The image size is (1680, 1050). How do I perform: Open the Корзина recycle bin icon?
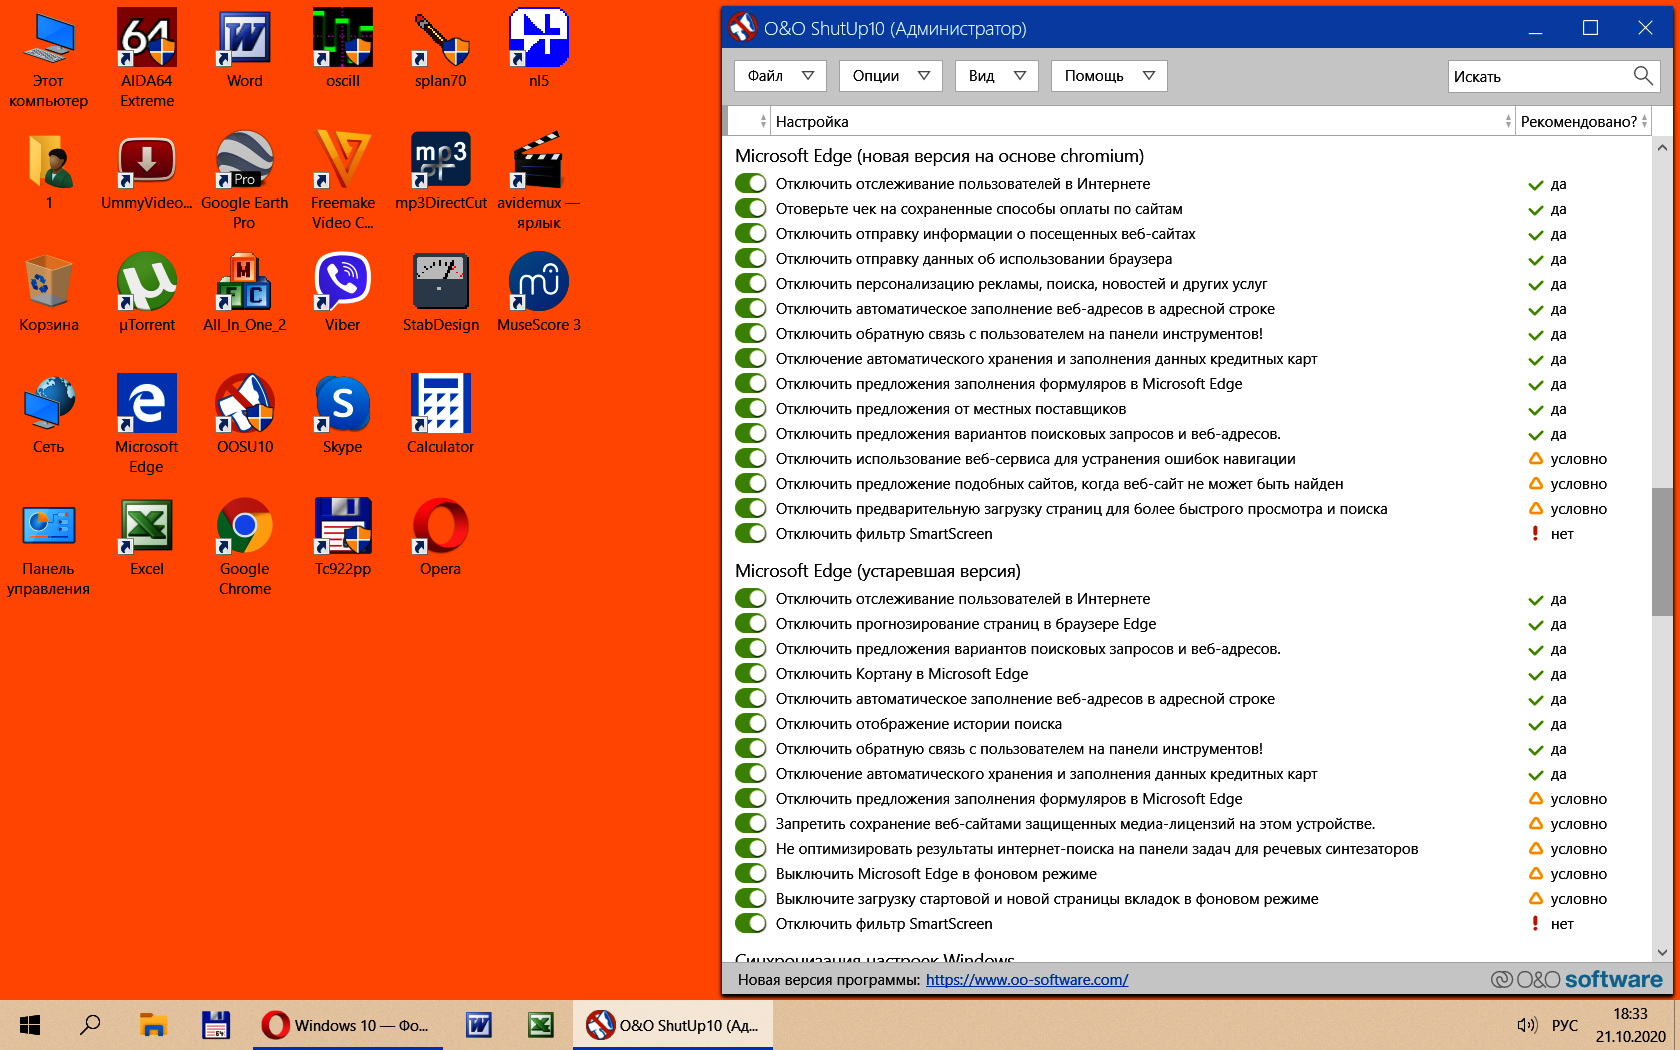49,292
